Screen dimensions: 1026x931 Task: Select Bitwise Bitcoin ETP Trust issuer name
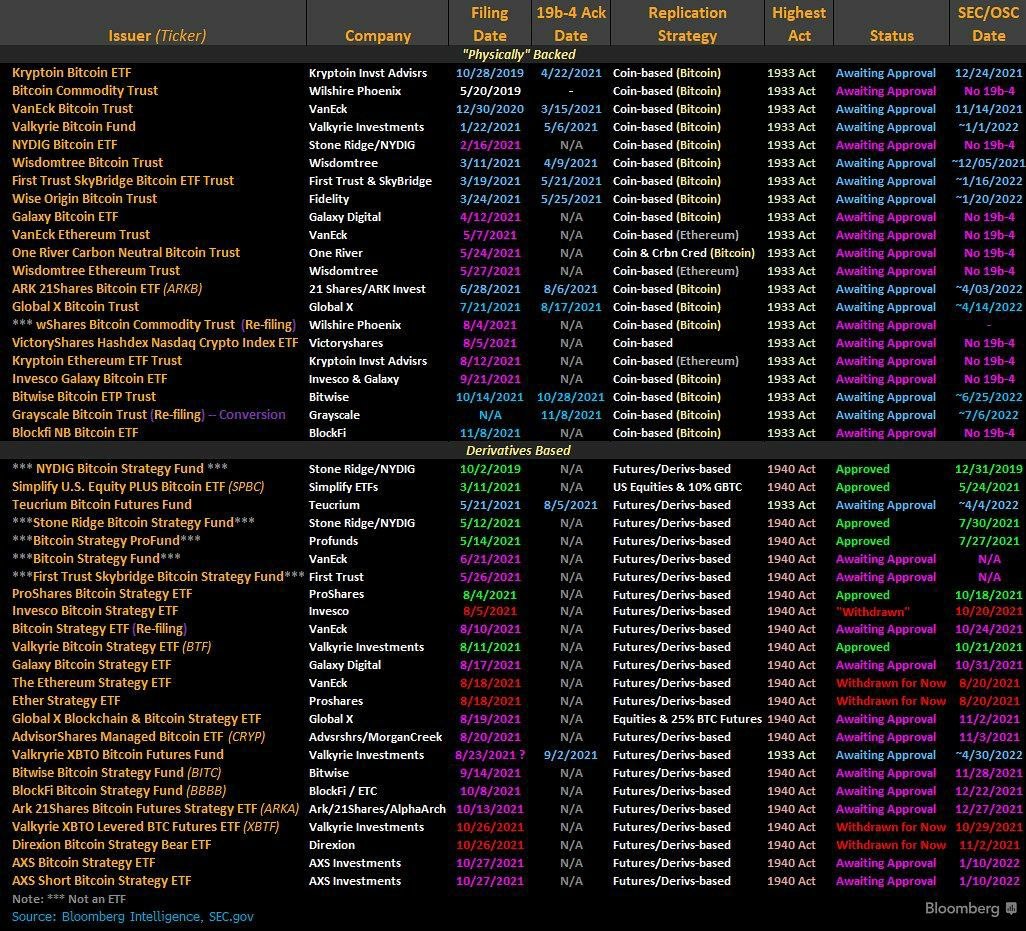(x=84, y=396)
